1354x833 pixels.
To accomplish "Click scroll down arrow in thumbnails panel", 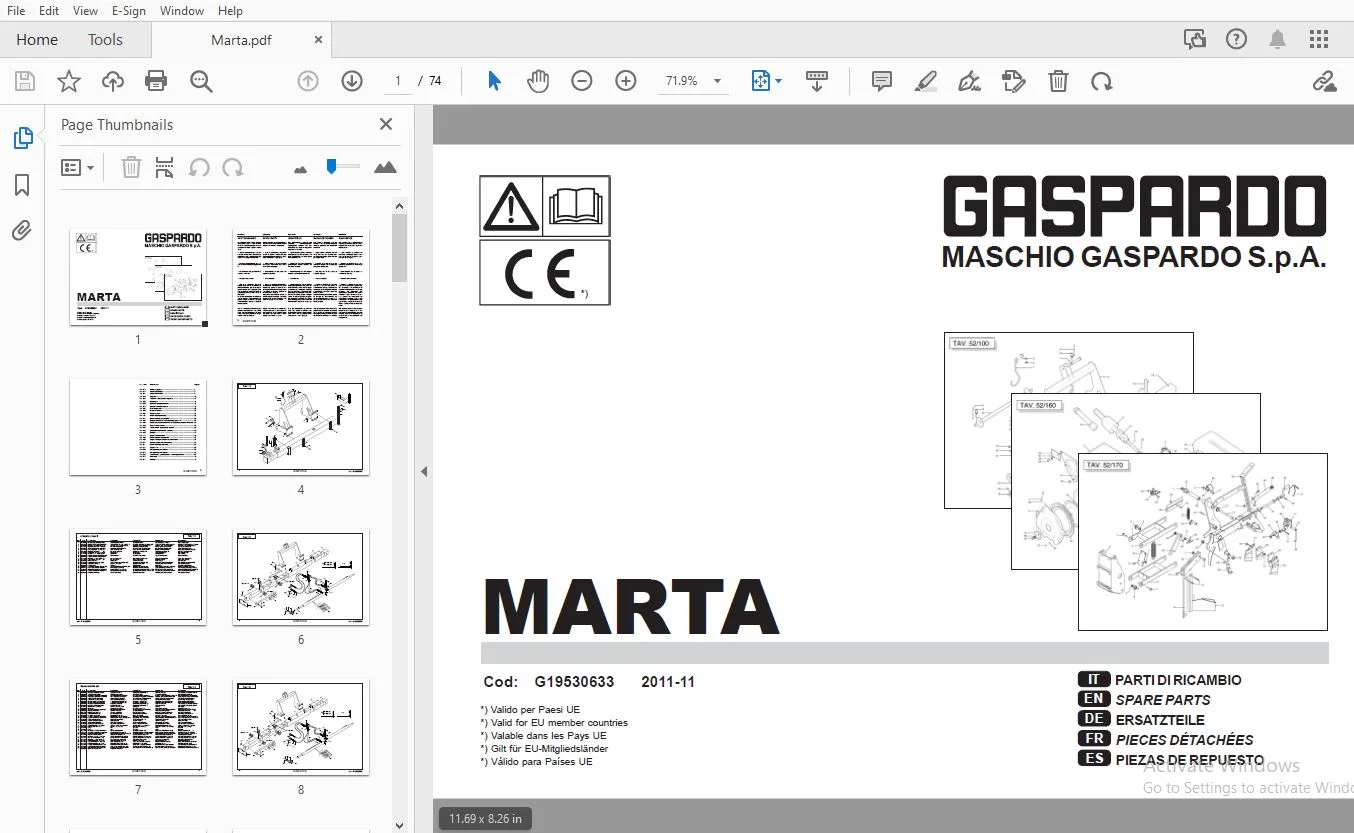I will [399, 825].
